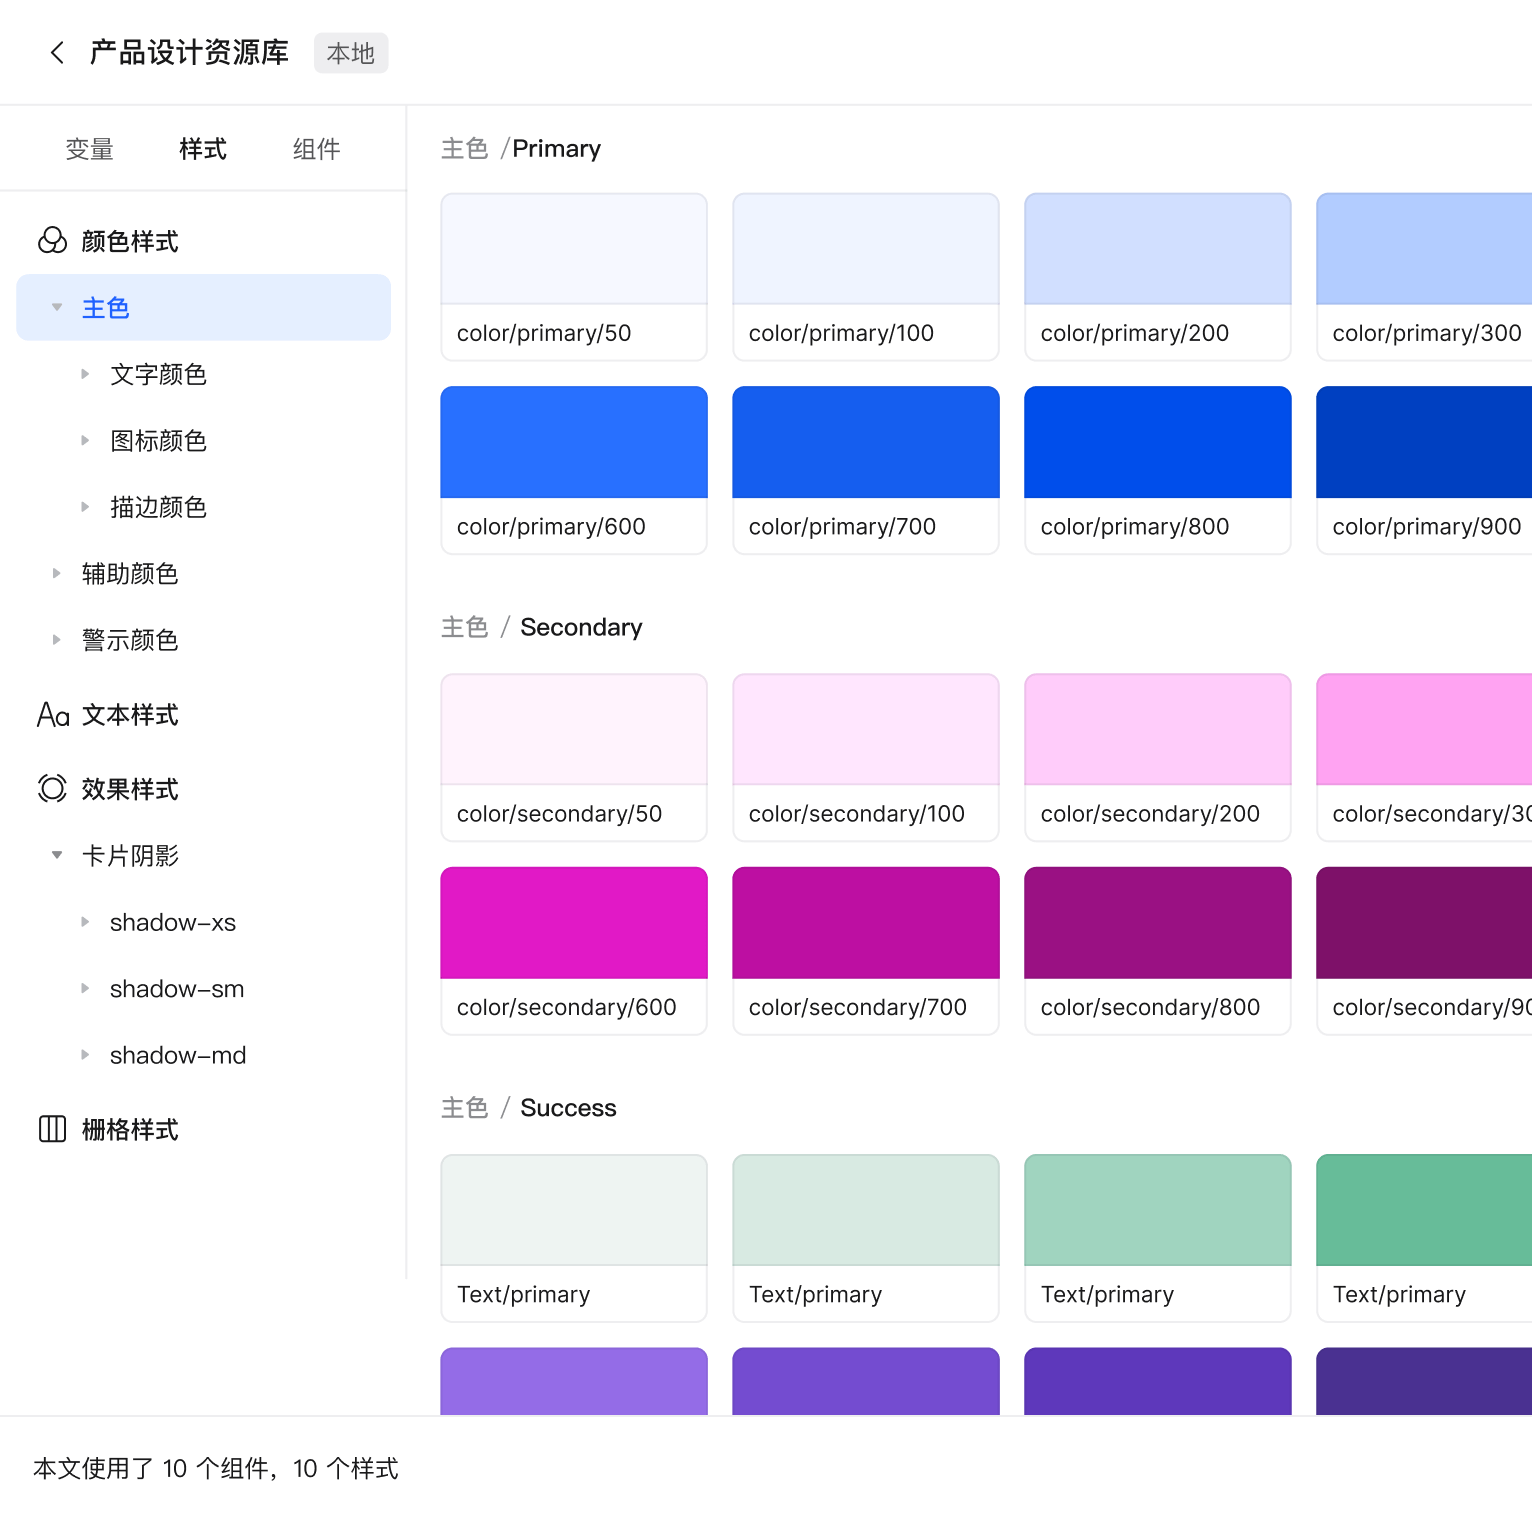Open the 文本样式 section
Viewport: 1532px width, 1520px height.
130,715
